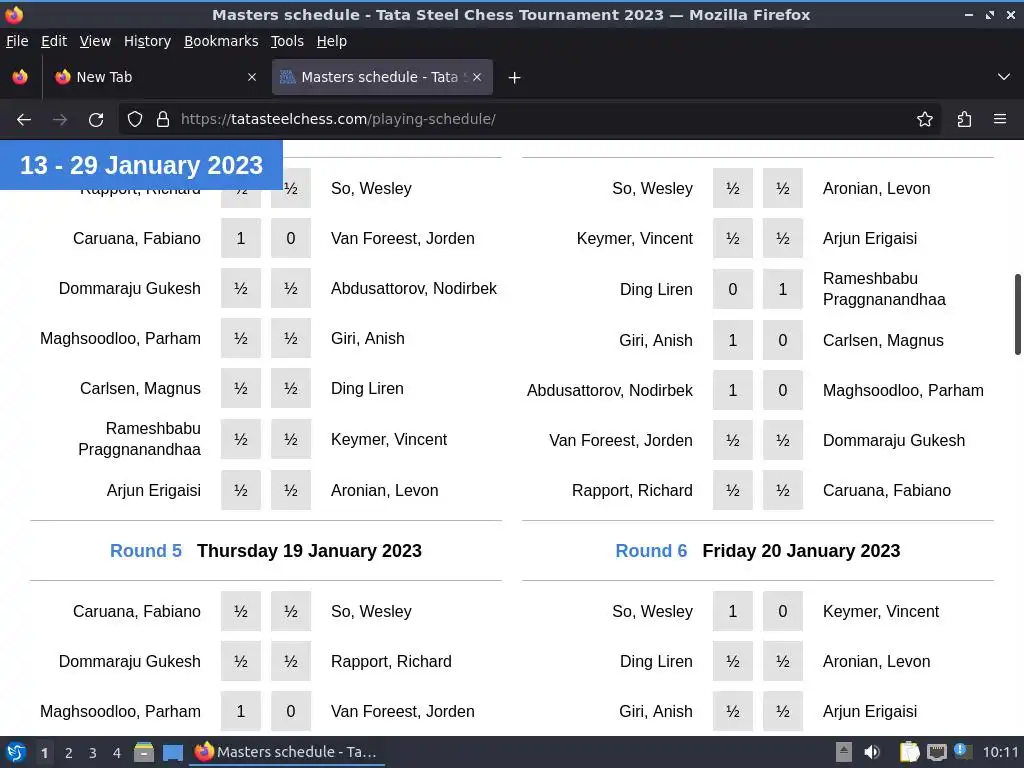Open the Help menu

[x=332, y=41]
